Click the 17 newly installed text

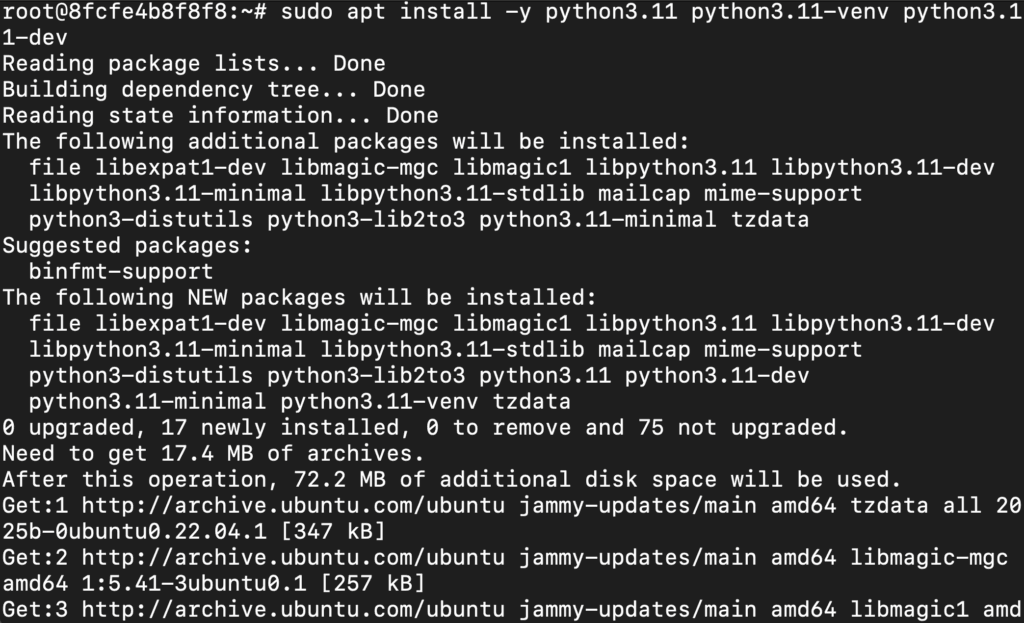pos(280,428)
